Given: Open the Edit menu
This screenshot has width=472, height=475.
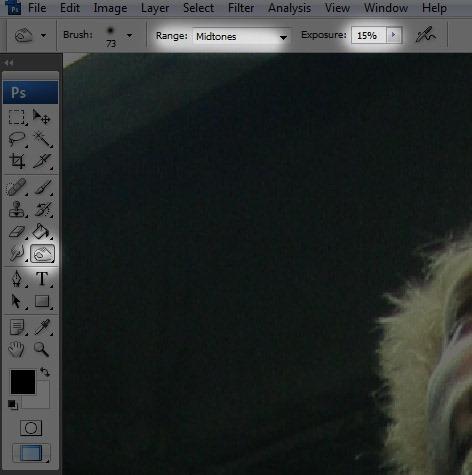Looking at the screenshot, I should (x=70, y=8).
